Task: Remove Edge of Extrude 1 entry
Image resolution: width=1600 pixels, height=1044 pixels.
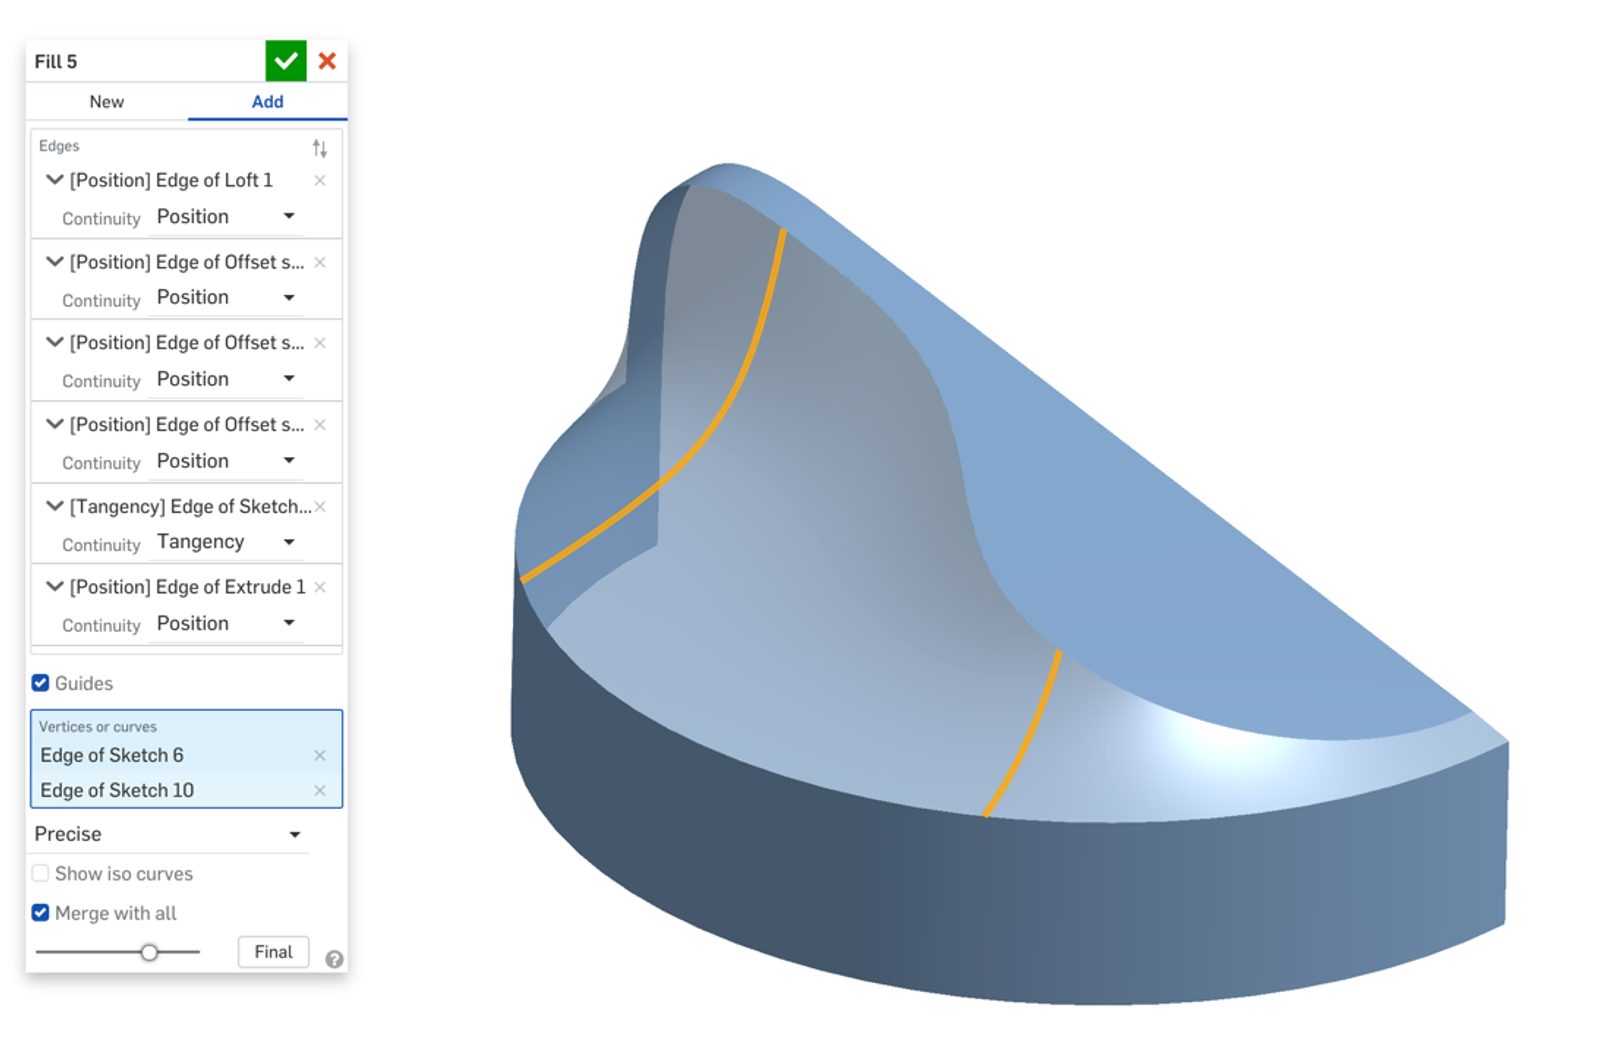Action: coord(320,587)
